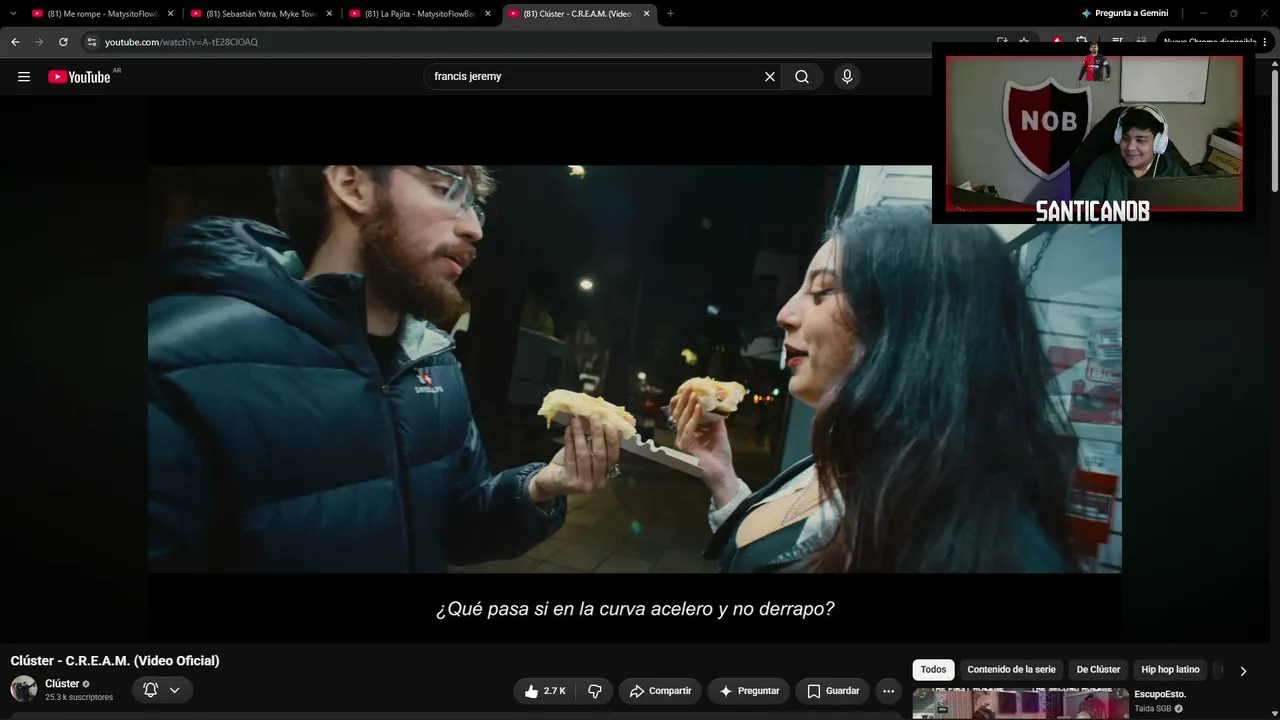Run search with the magnifier button
1280x720 pixels.
coord(802,77)
